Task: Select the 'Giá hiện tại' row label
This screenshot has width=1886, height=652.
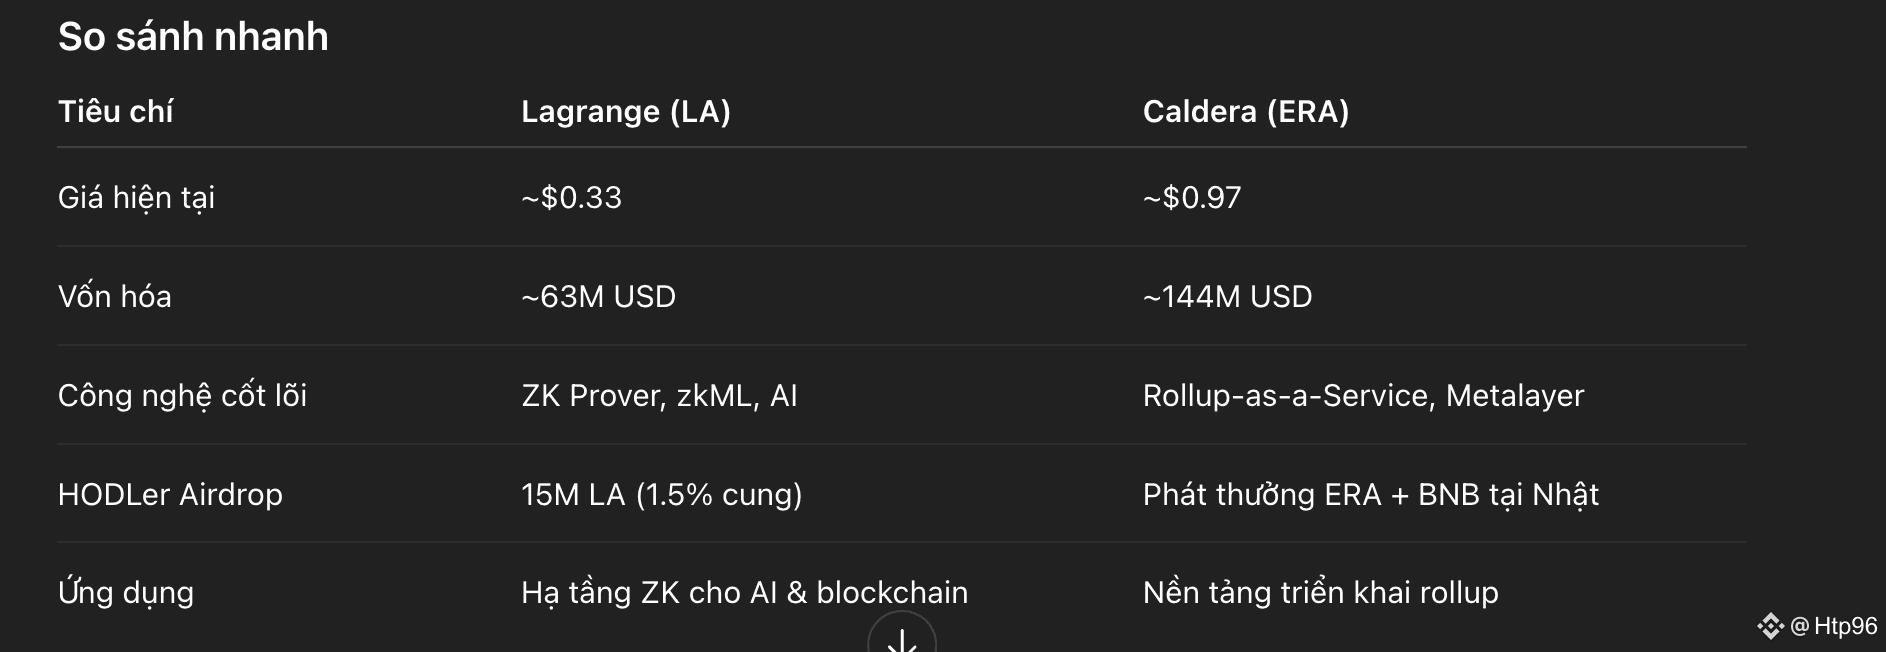Action: click(x=136, y=198)
